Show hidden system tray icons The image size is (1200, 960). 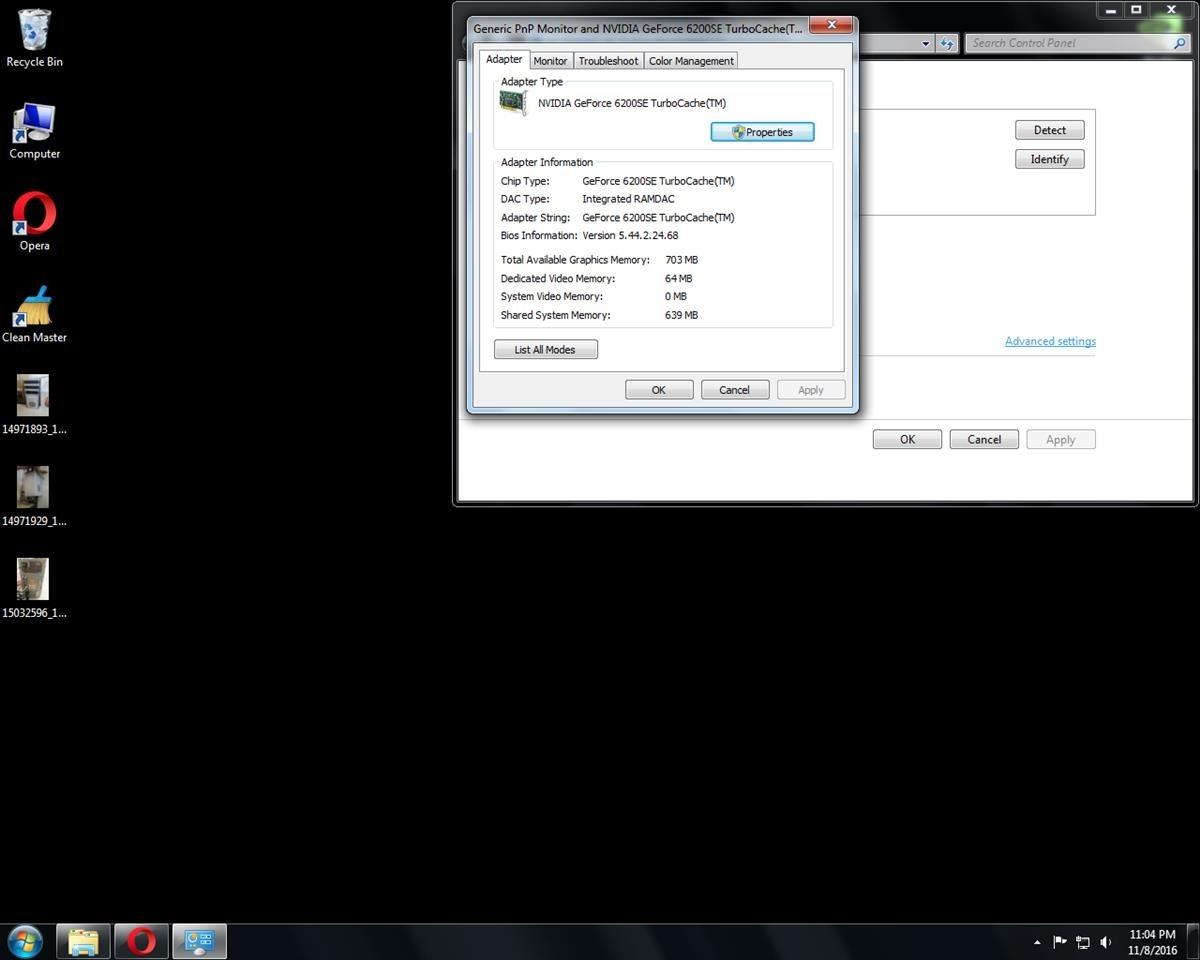coord(1037,942)
